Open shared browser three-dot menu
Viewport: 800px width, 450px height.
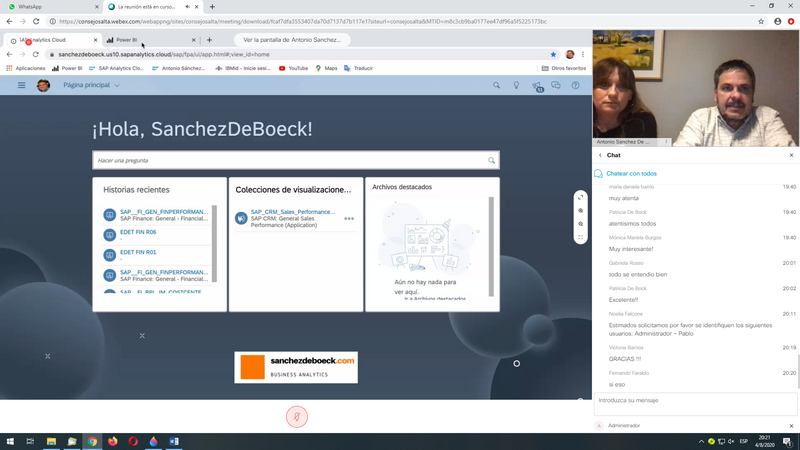(583, 54)
